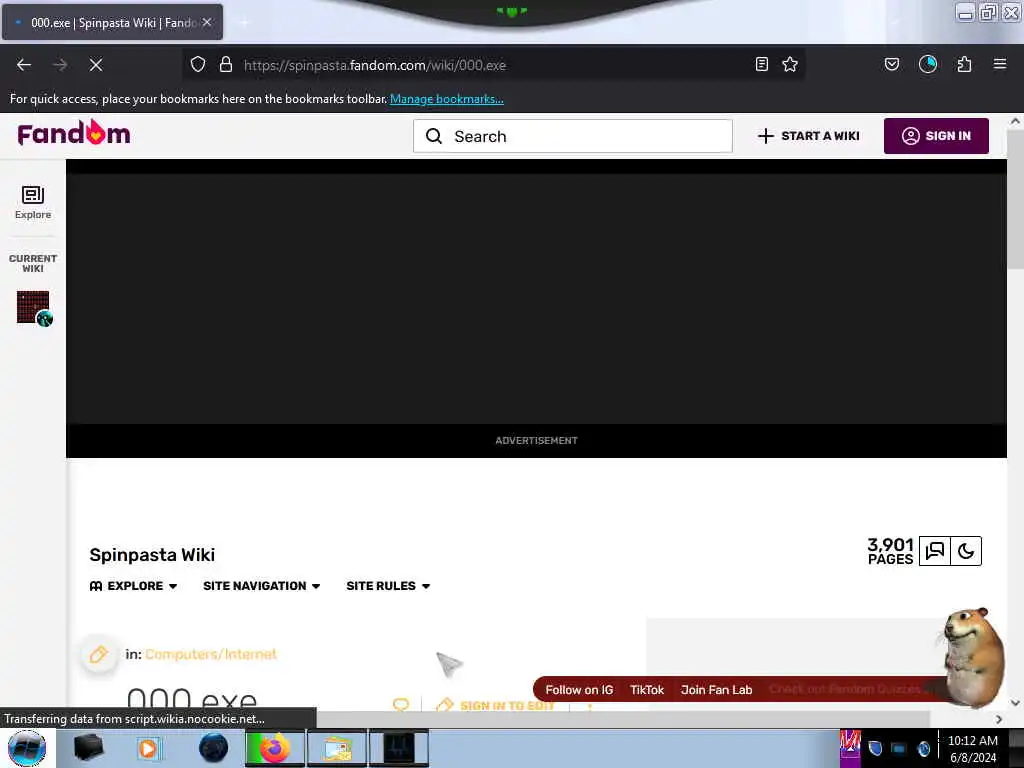Open the article comments bubble icon

(401, 704)
